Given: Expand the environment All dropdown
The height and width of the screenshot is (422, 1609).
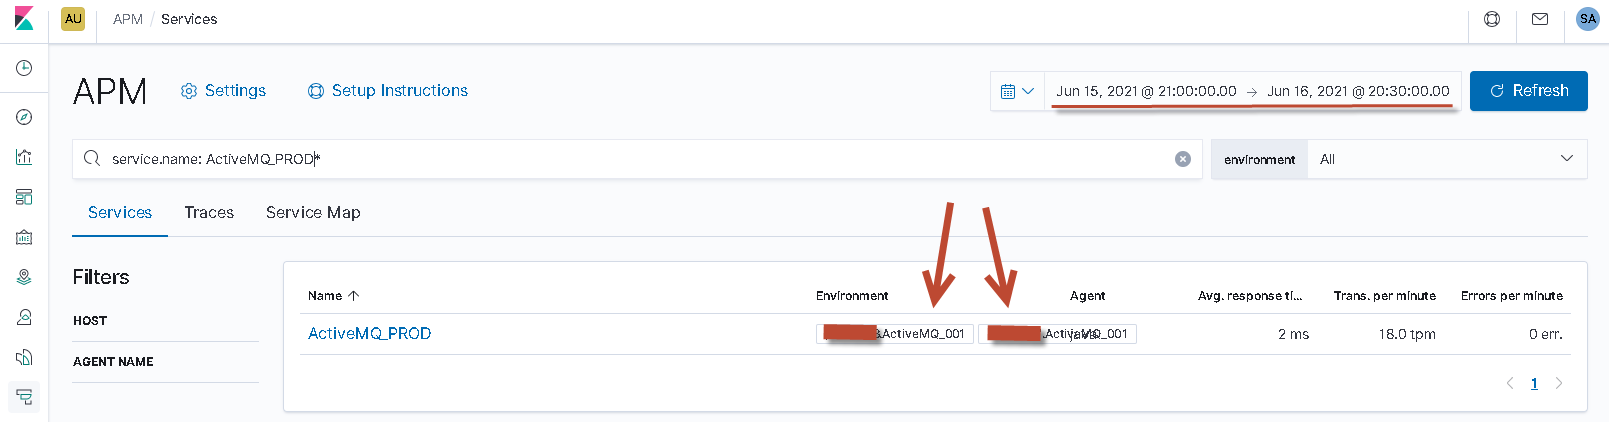Looking at the screenshot, I should pos(1447,159).
